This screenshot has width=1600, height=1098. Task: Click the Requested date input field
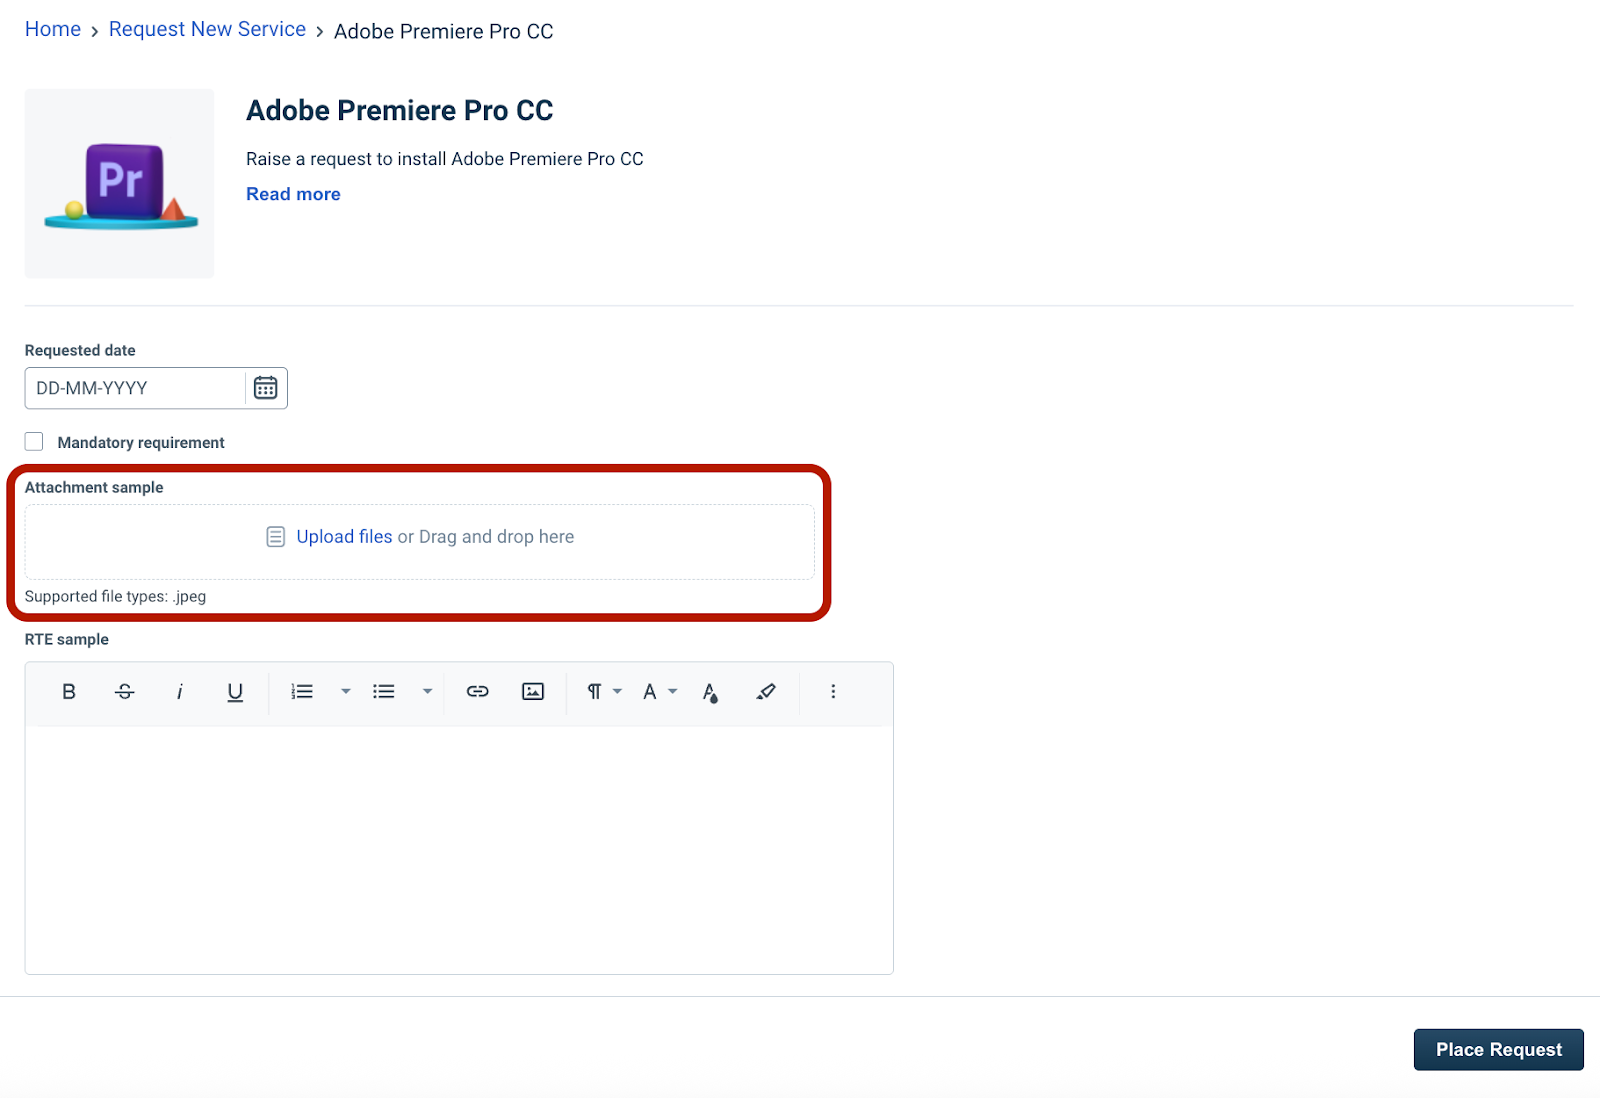(135, 388)
